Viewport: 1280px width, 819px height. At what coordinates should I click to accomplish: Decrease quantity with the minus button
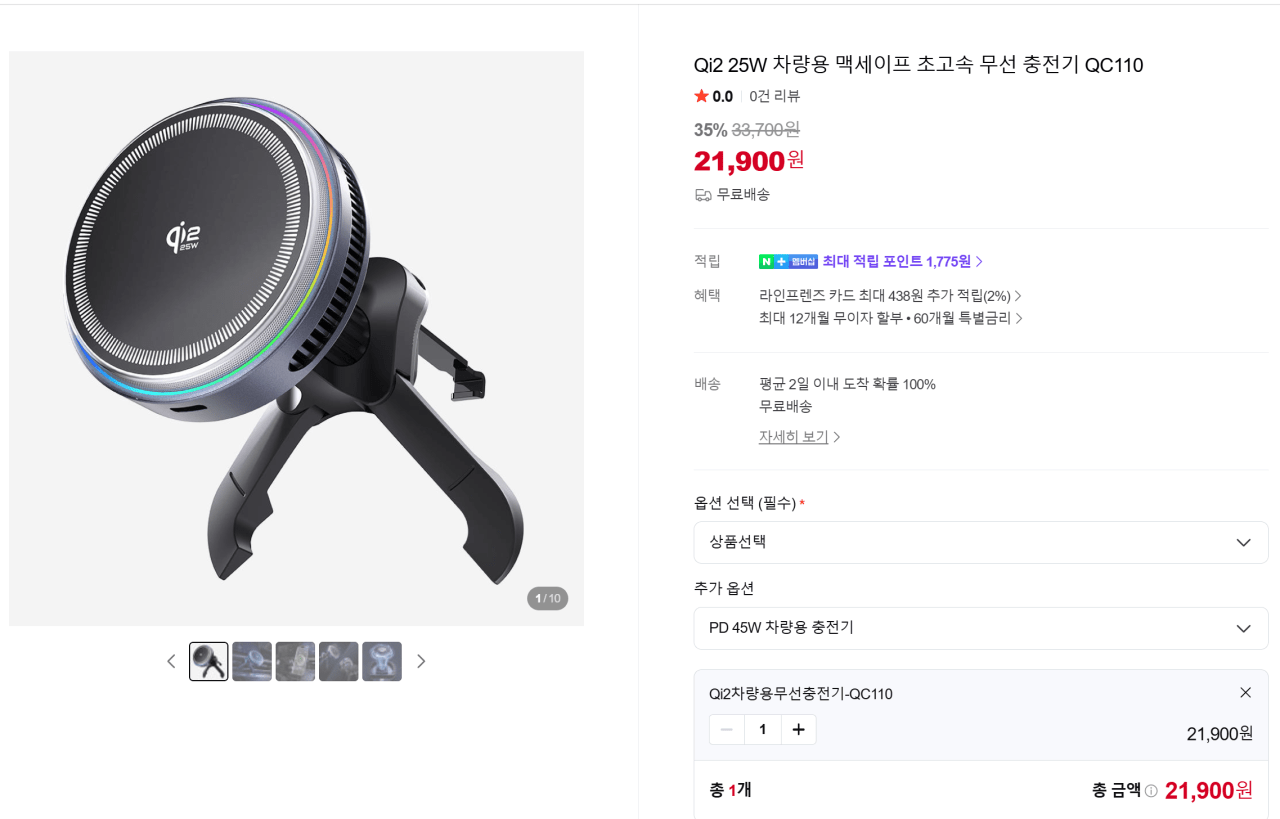(x=726, y=729)
